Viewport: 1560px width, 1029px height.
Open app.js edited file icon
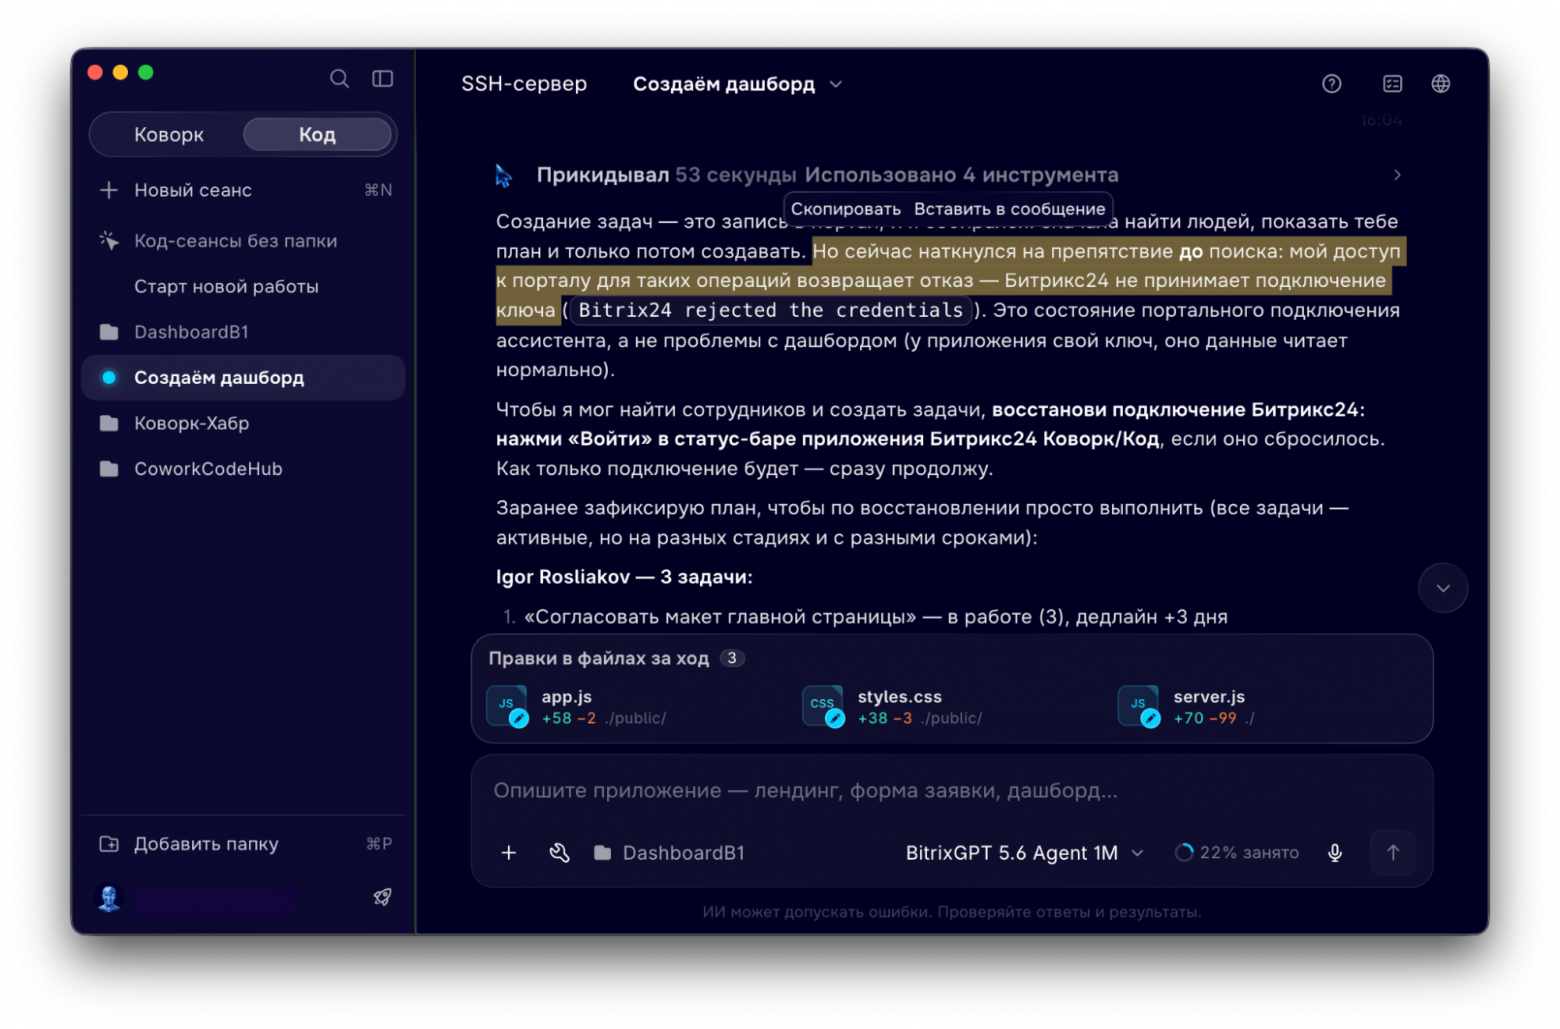507,706
